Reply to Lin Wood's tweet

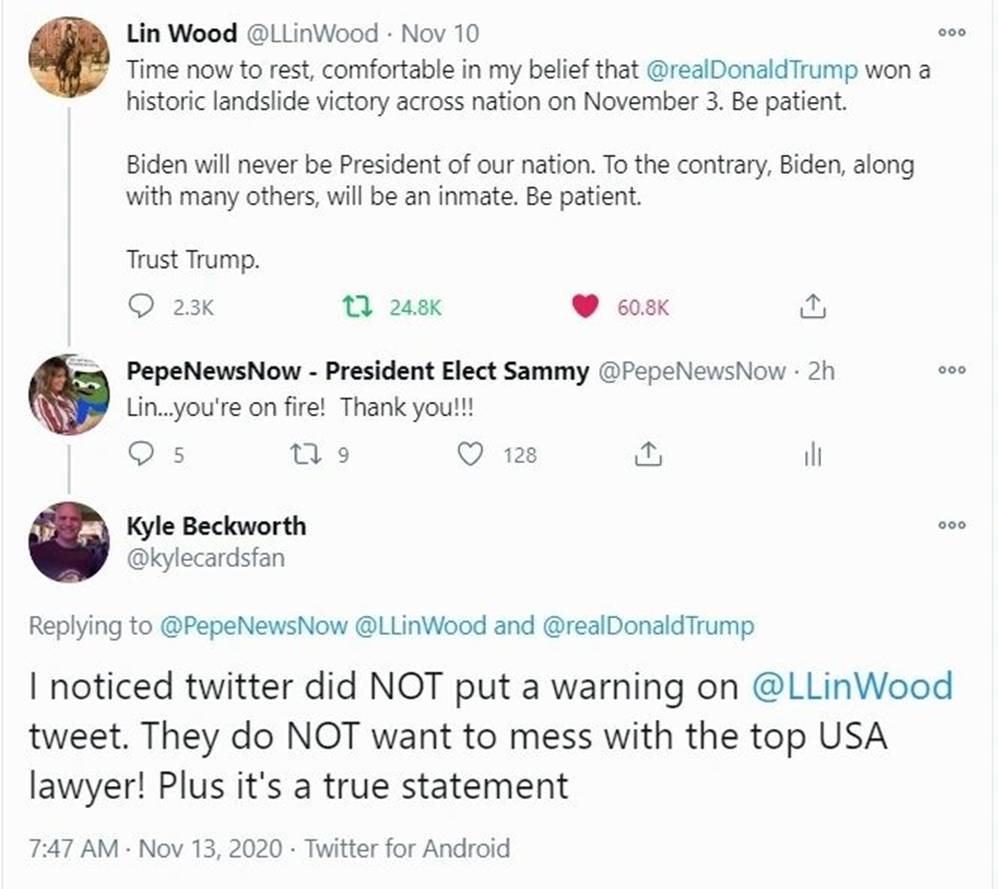pos(141,308)
